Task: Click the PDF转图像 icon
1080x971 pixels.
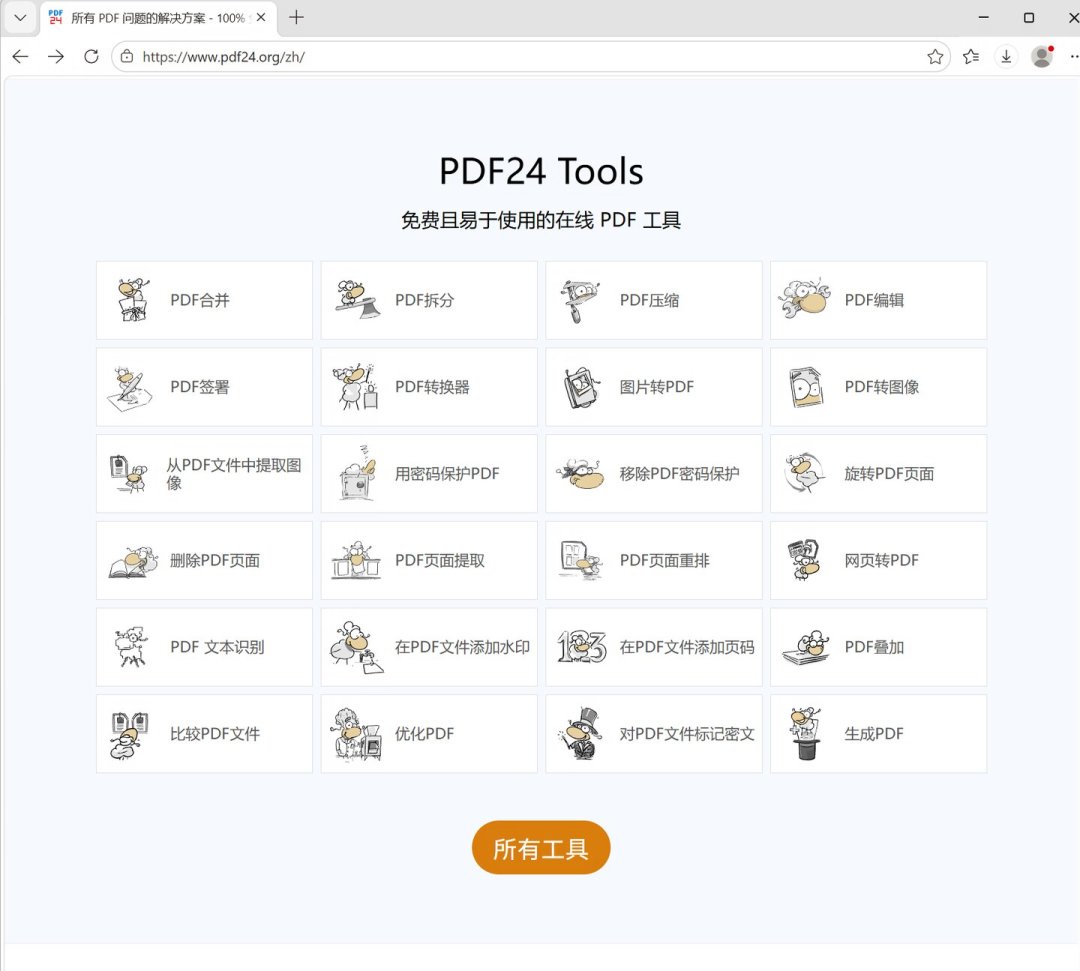Action: click(x=806, y=388)
